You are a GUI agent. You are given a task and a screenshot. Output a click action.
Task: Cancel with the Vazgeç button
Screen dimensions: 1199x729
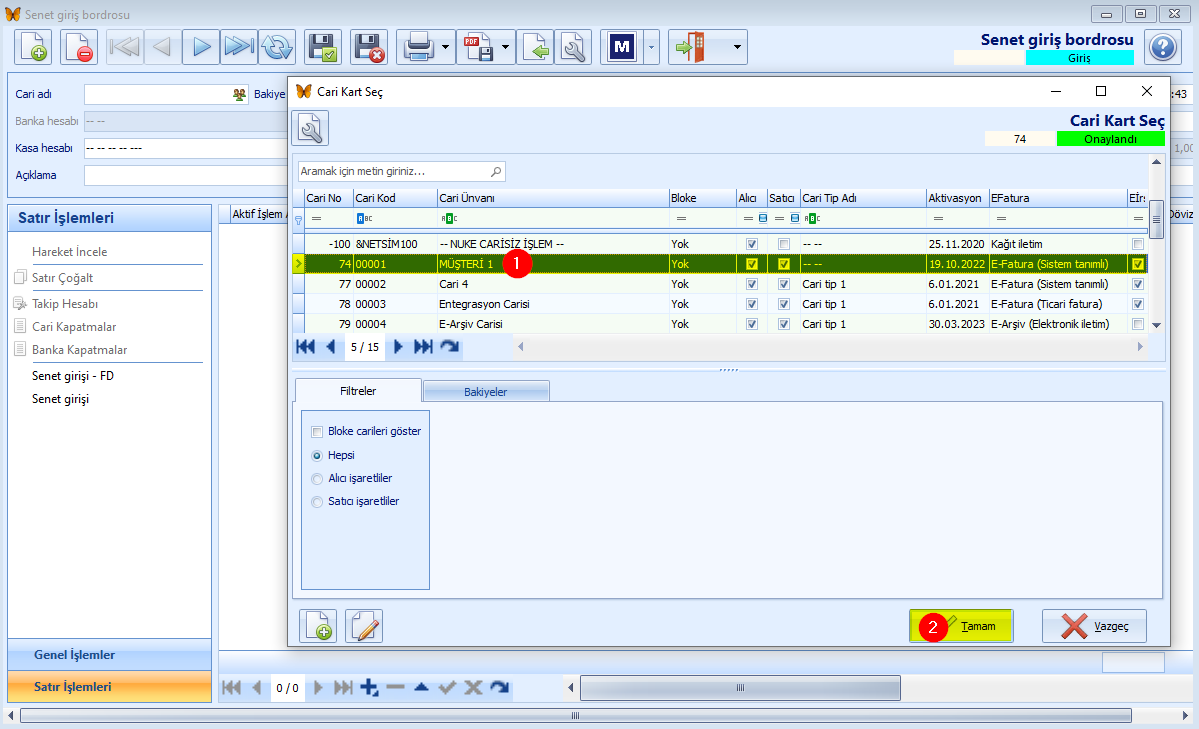tap(1094, 626)
